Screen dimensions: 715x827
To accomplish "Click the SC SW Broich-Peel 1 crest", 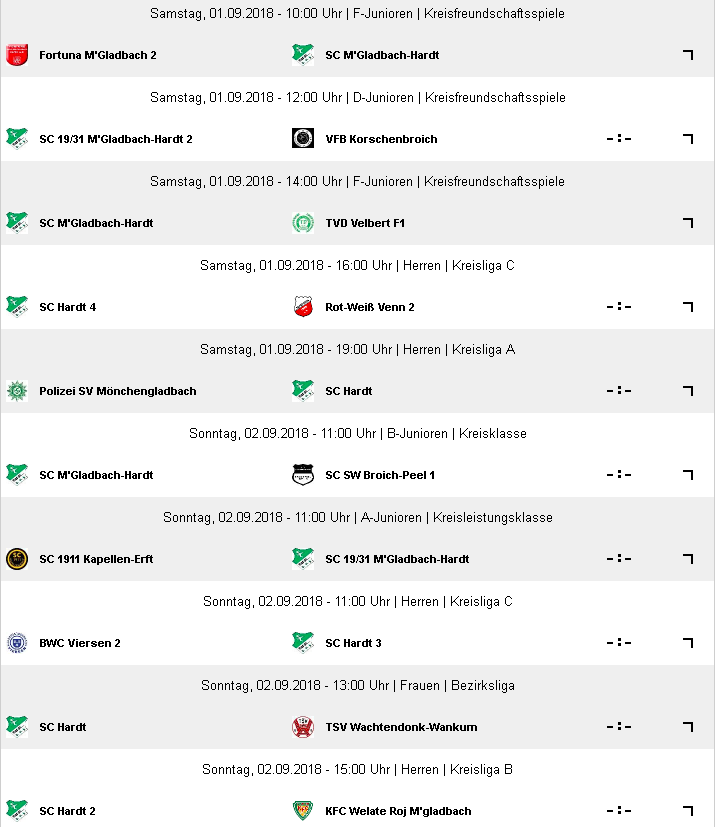I will point(303,475).
